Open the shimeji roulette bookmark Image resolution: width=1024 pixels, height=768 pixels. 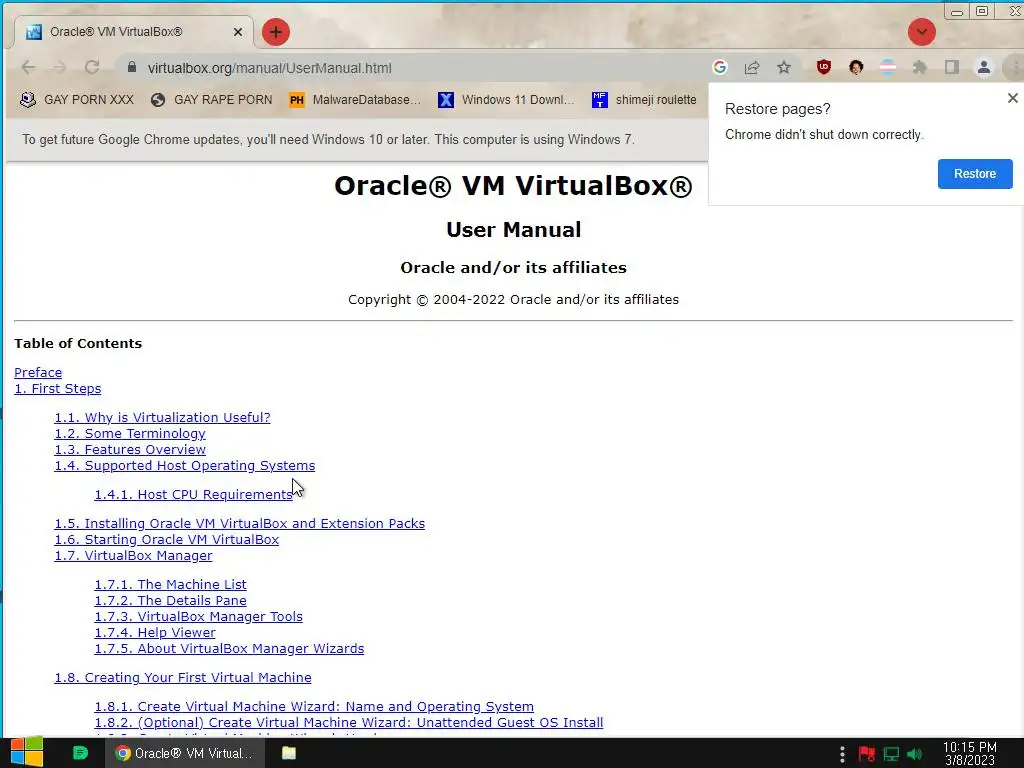[x=645, y=100]
